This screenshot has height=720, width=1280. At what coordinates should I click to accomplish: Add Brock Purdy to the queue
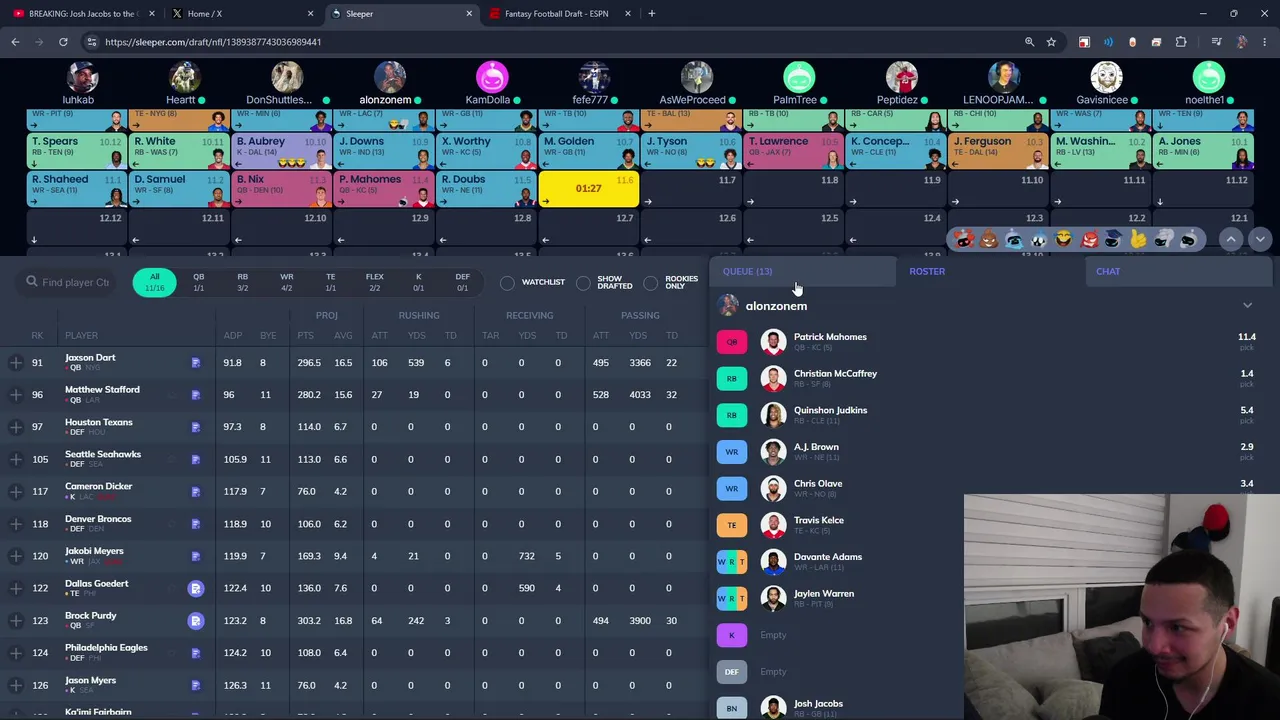pos(15,621)
